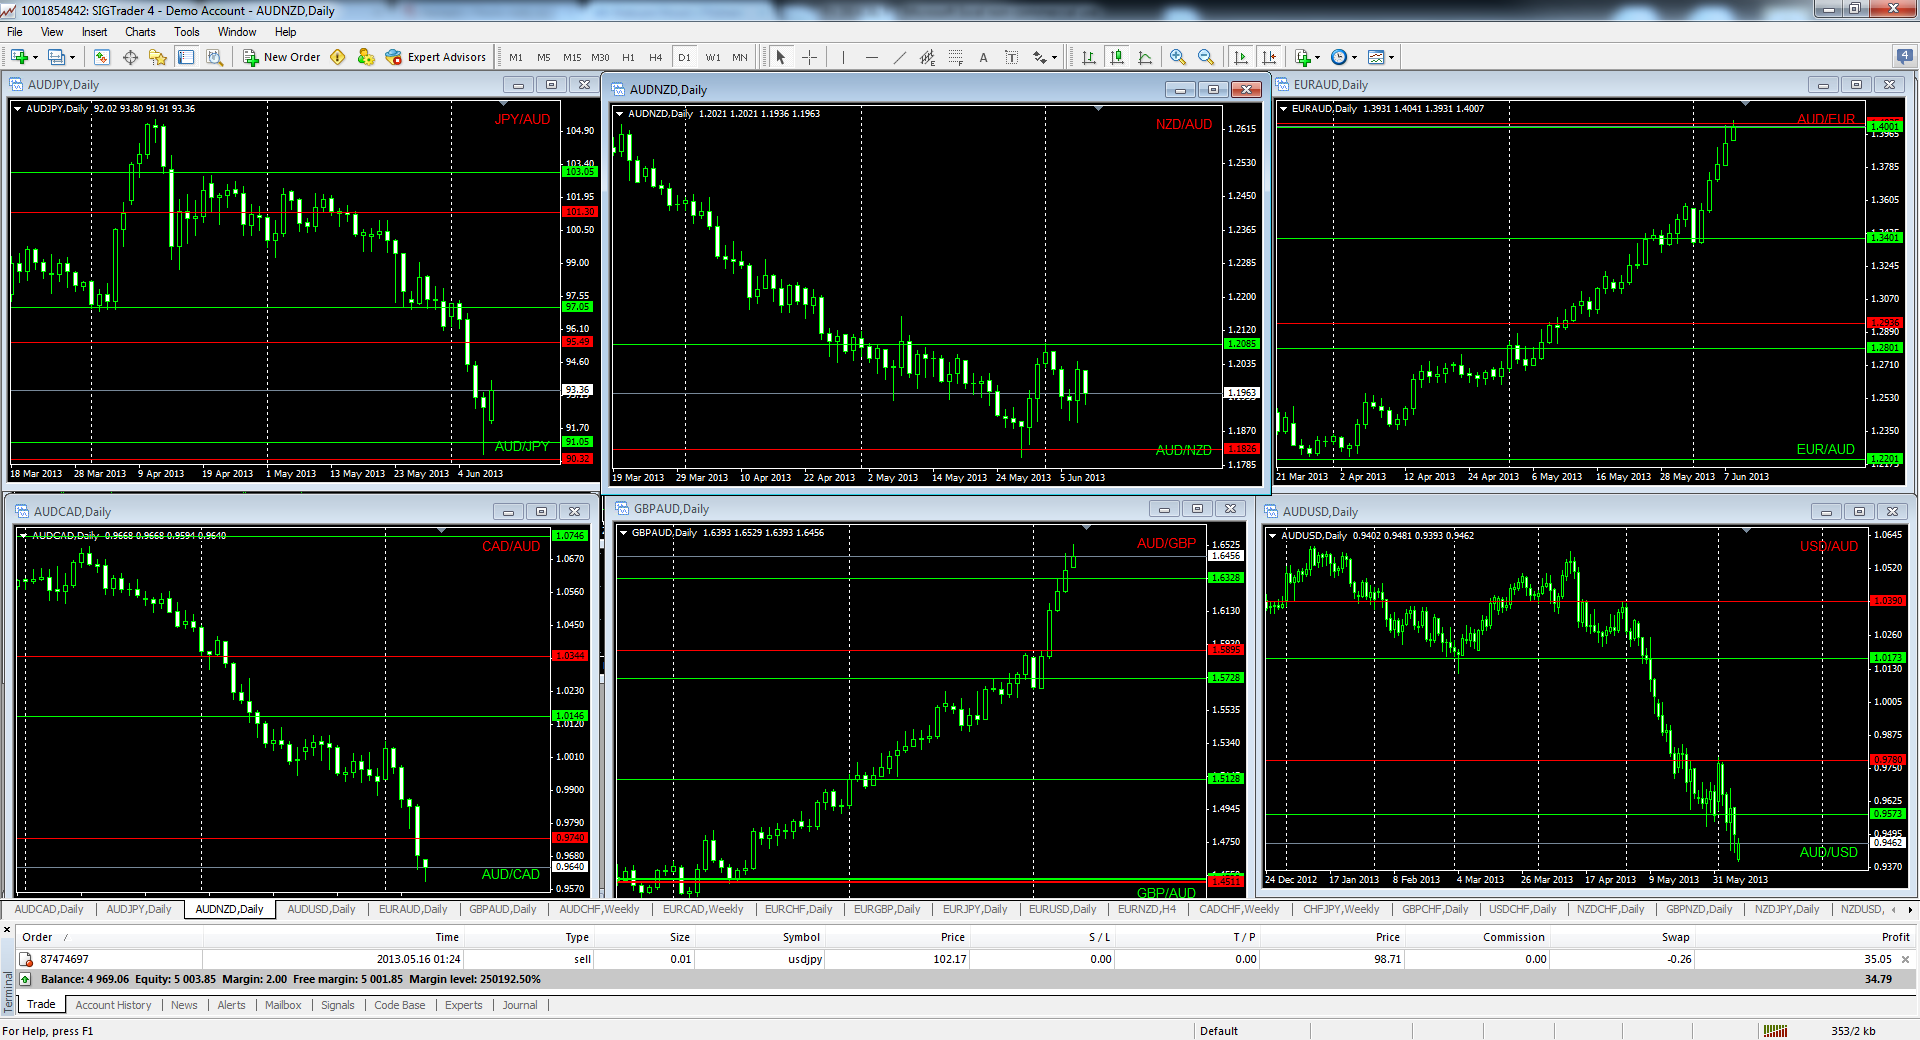
Task: Select the horizontal line drawing tool
Action: [871, 57]
